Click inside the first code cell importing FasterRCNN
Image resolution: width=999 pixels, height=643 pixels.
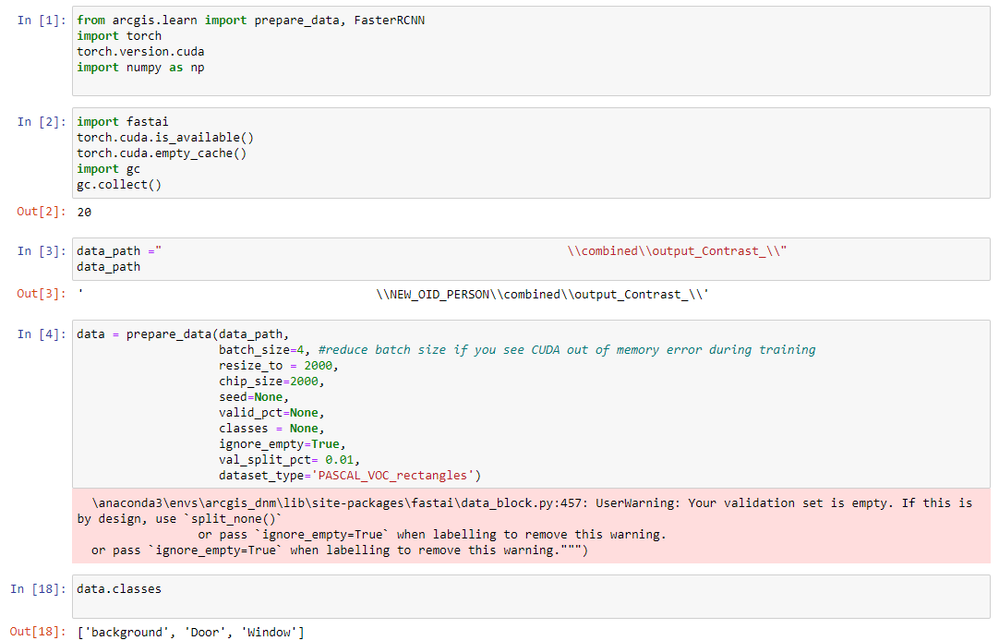click(x=530, y=52)
